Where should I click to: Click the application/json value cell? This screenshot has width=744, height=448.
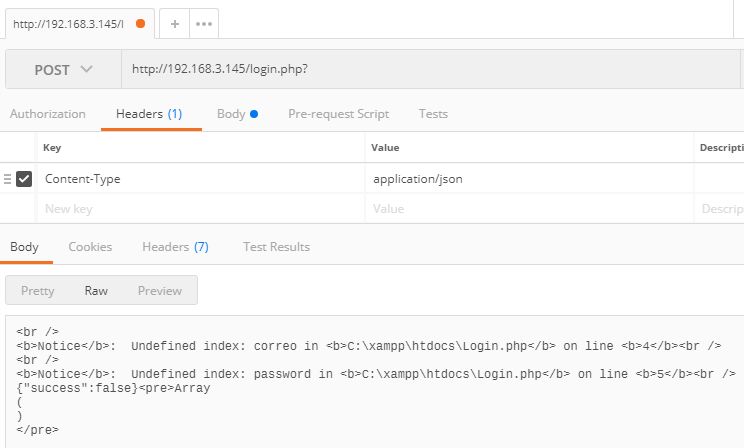529,179
